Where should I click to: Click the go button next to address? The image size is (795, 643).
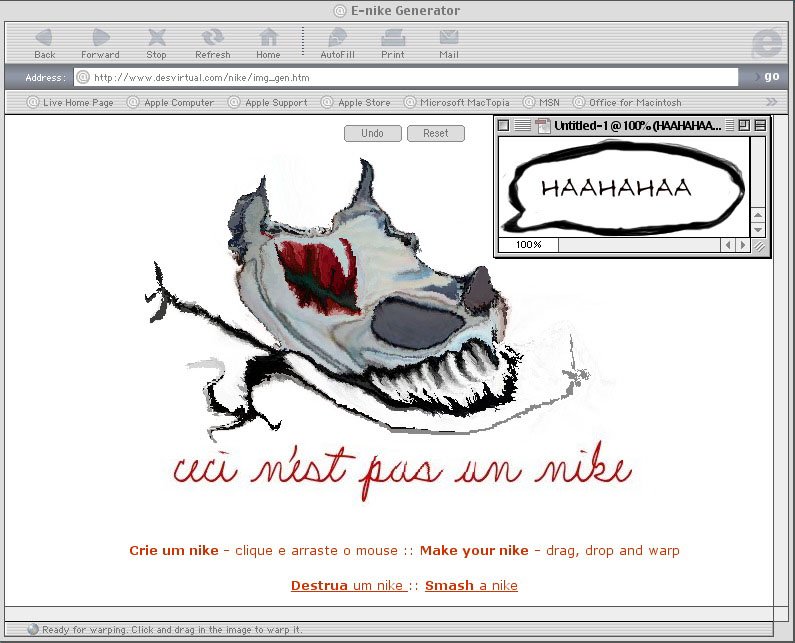coord(771,77)
